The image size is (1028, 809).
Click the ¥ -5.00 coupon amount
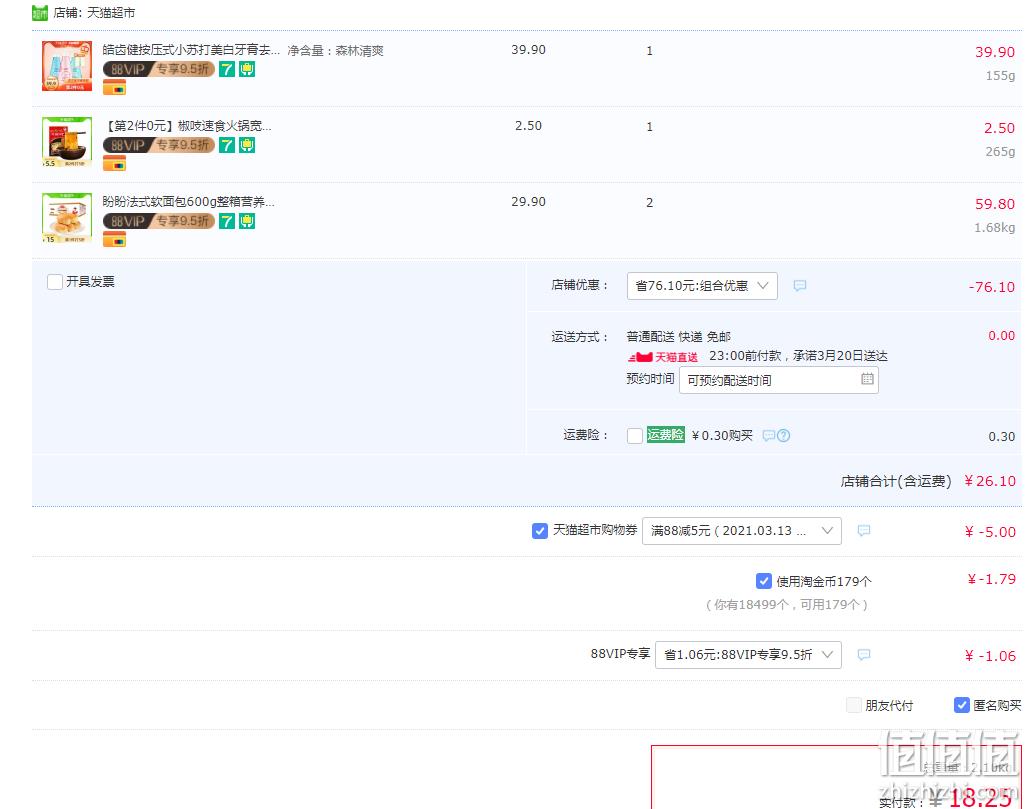990,532
